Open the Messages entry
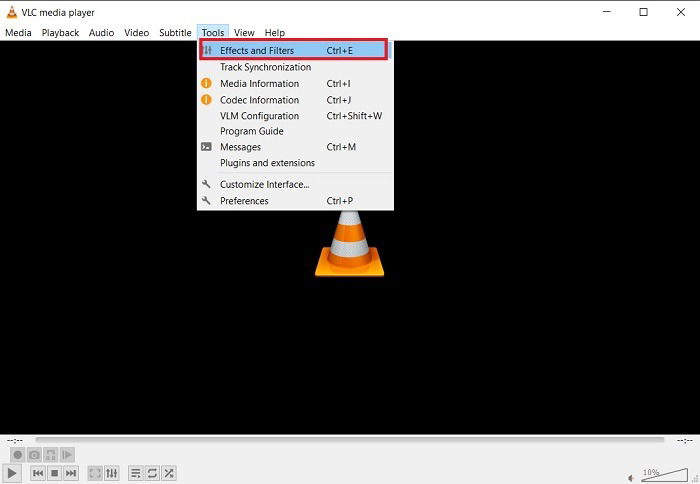The image size is (700, 484). [295, 147]
